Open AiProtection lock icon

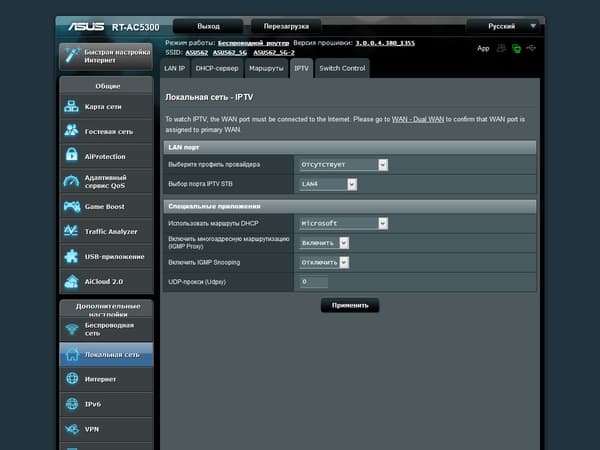point(72,156)
